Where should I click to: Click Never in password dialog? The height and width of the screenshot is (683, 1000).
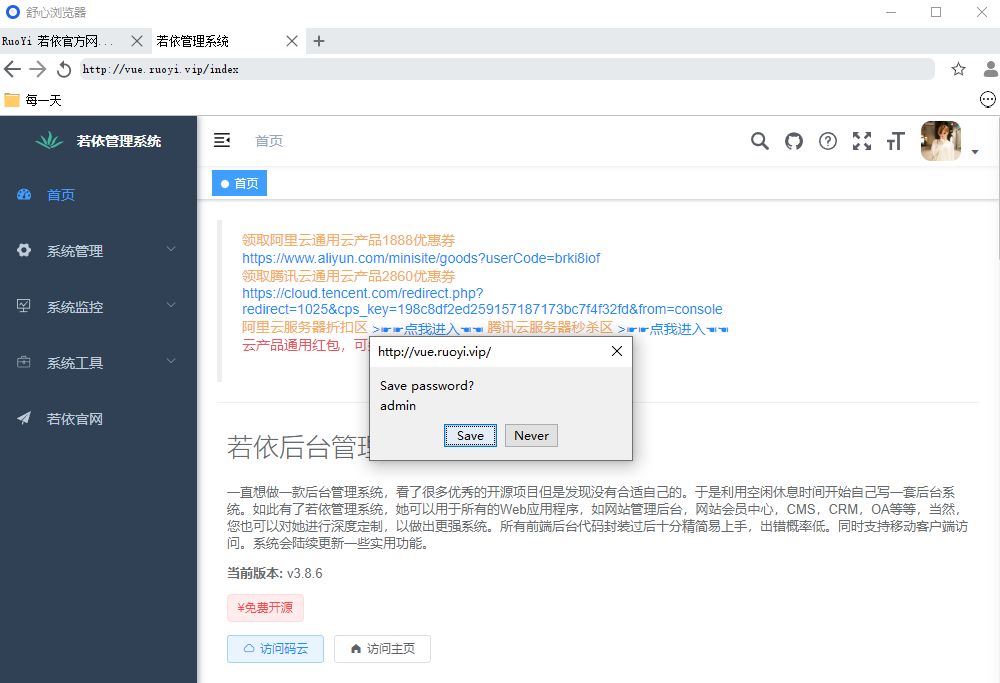[x=531, y=436]
